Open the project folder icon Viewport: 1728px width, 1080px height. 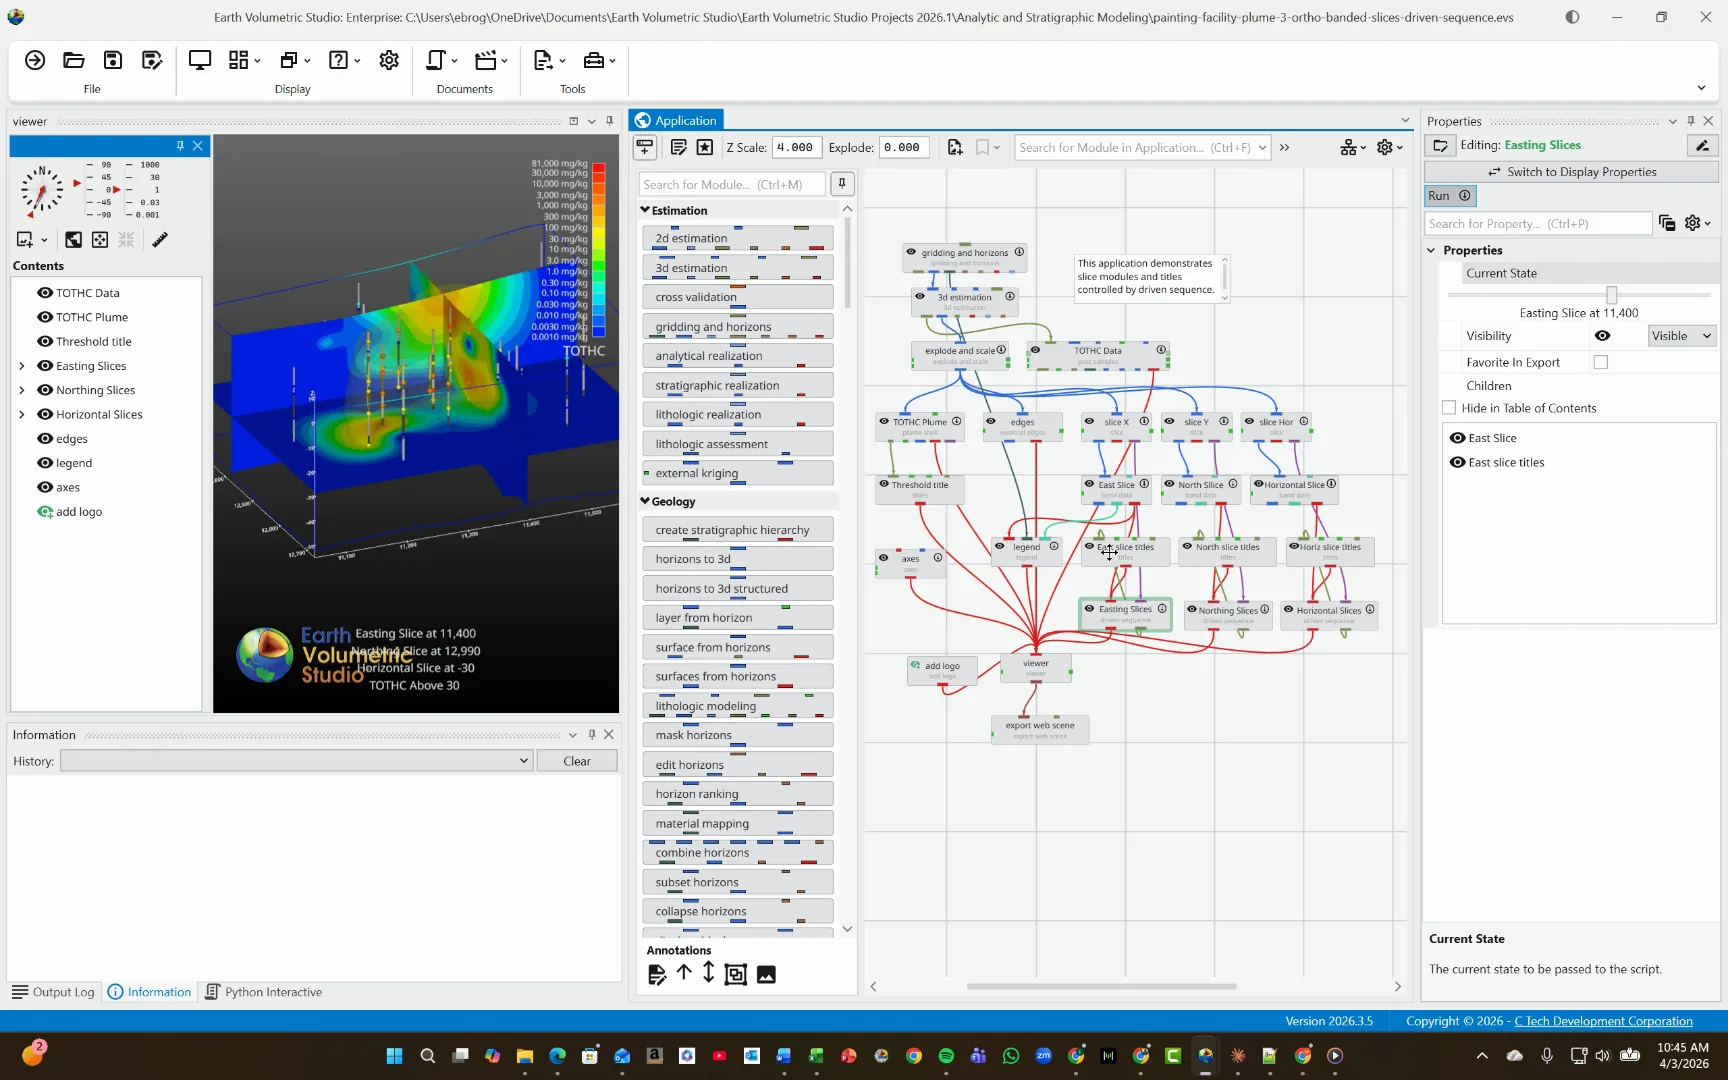[x=74, y=60]
